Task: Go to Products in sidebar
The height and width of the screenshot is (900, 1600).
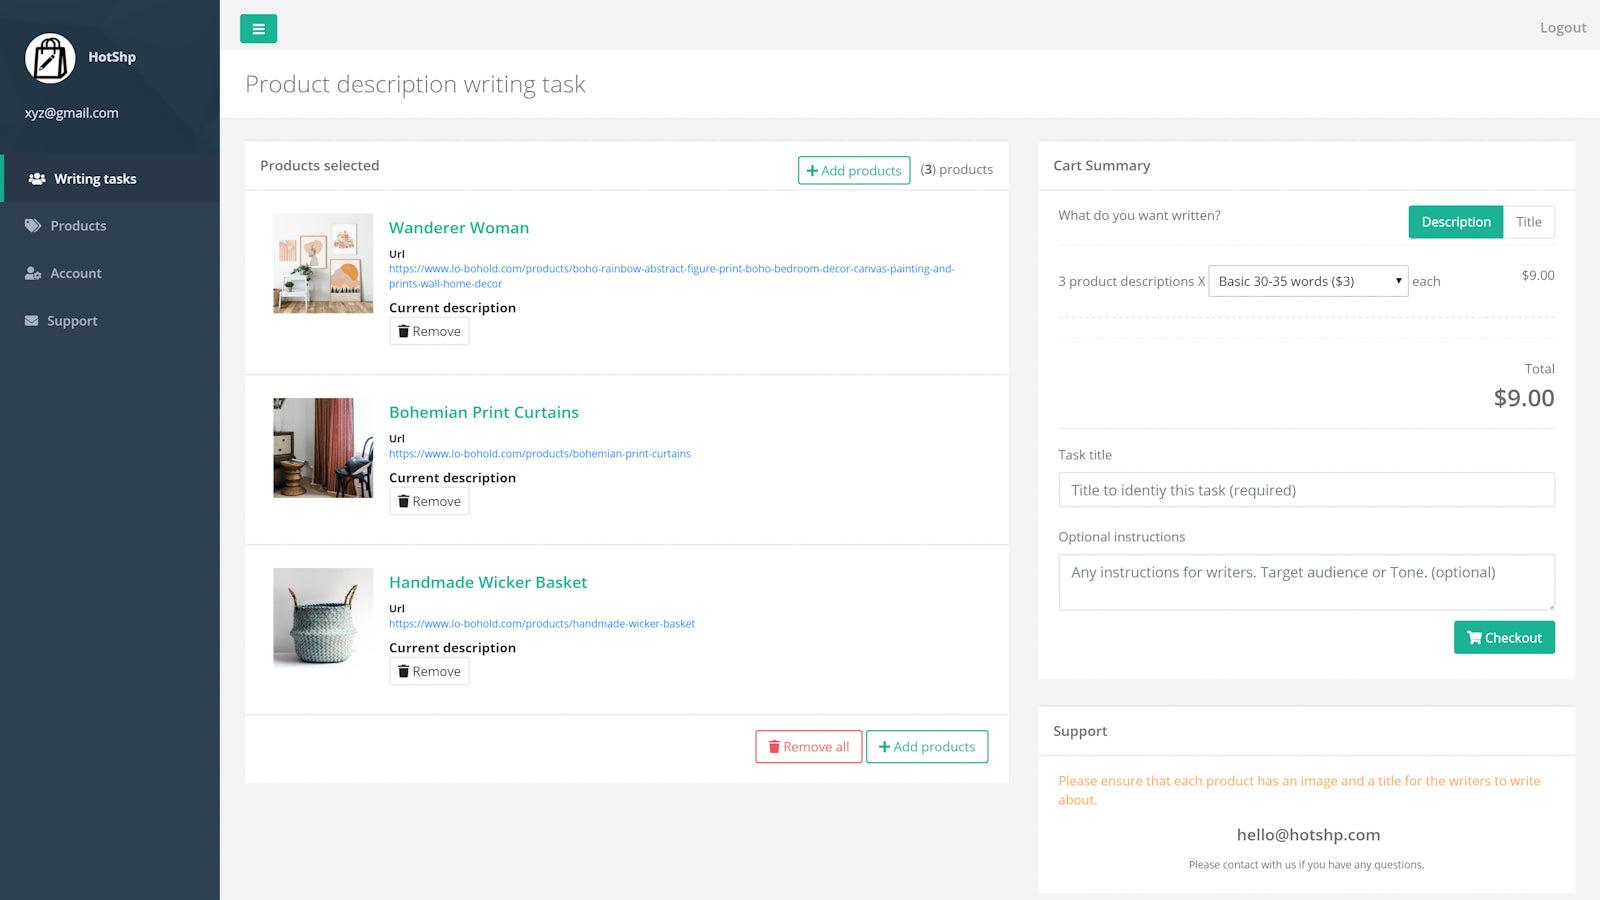Action: click(78, 226)
